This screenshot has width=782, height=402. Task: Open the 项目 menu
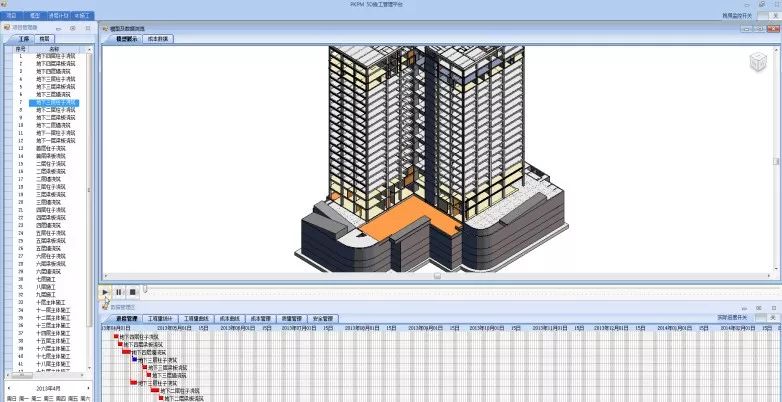pos(11,16)
